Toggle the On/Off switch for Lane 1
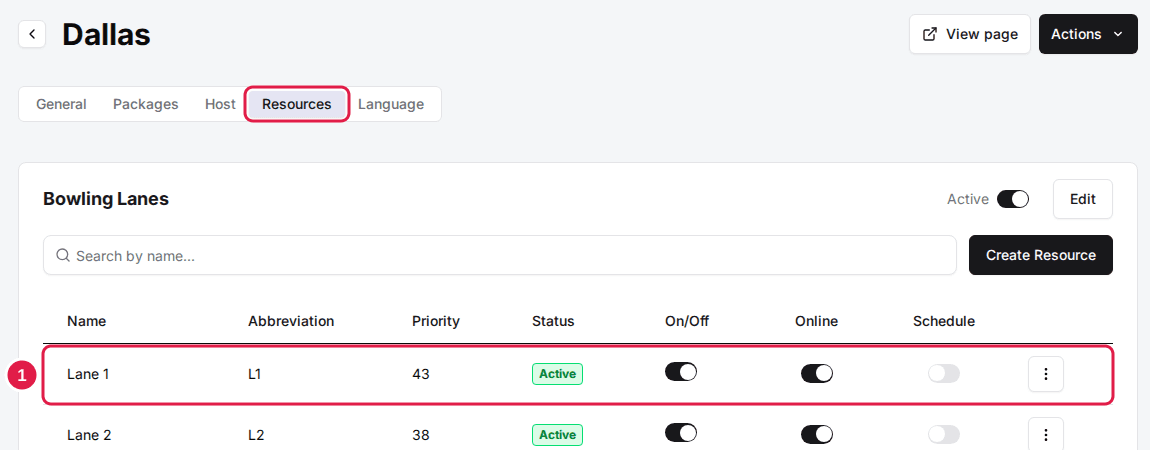 (681, 372)
